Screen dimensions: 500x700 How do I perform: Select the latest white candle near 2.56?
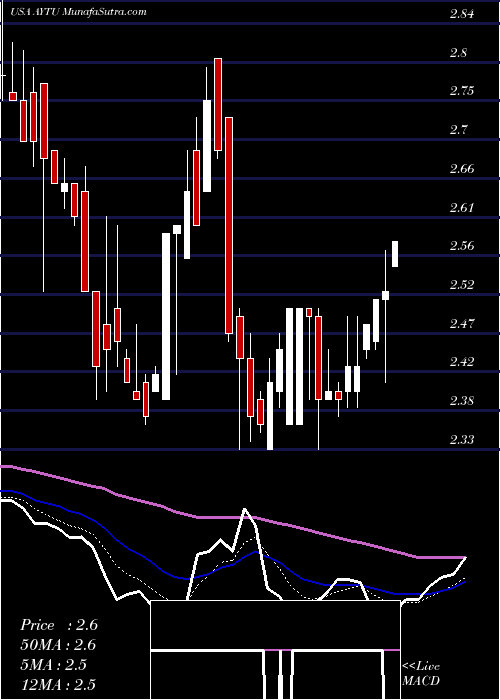pyautogui.click(x=395, y=254)
